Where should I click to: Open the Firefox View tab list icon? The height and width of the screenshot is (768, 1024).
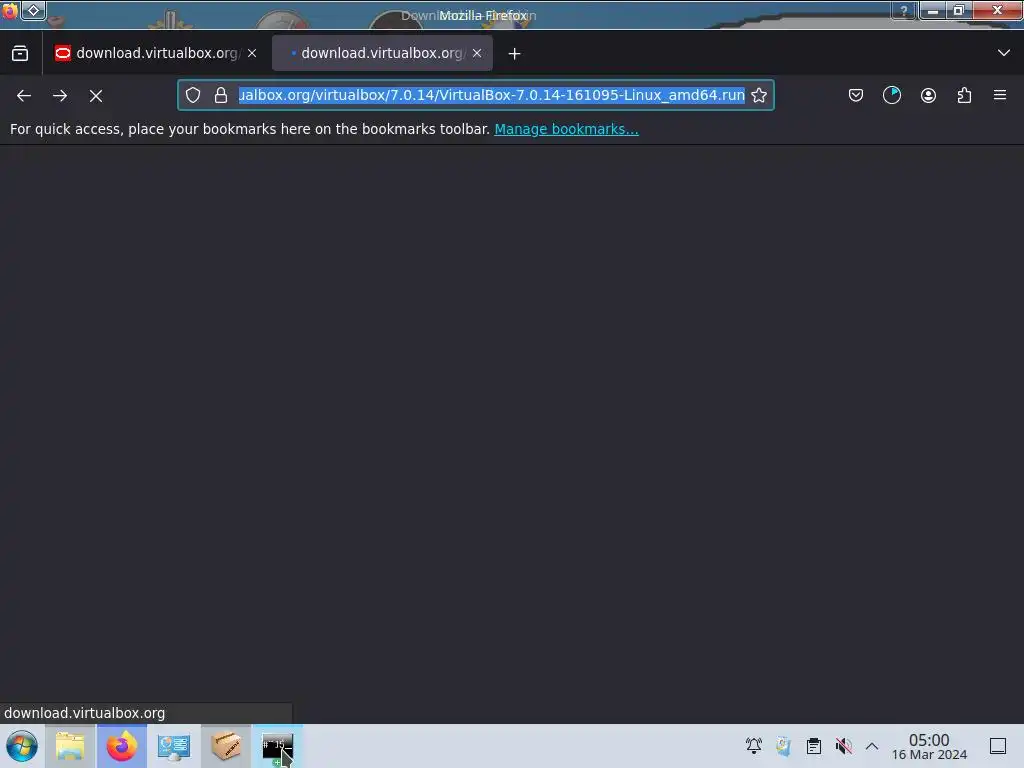pyautogui.click(x=20, y=54)
